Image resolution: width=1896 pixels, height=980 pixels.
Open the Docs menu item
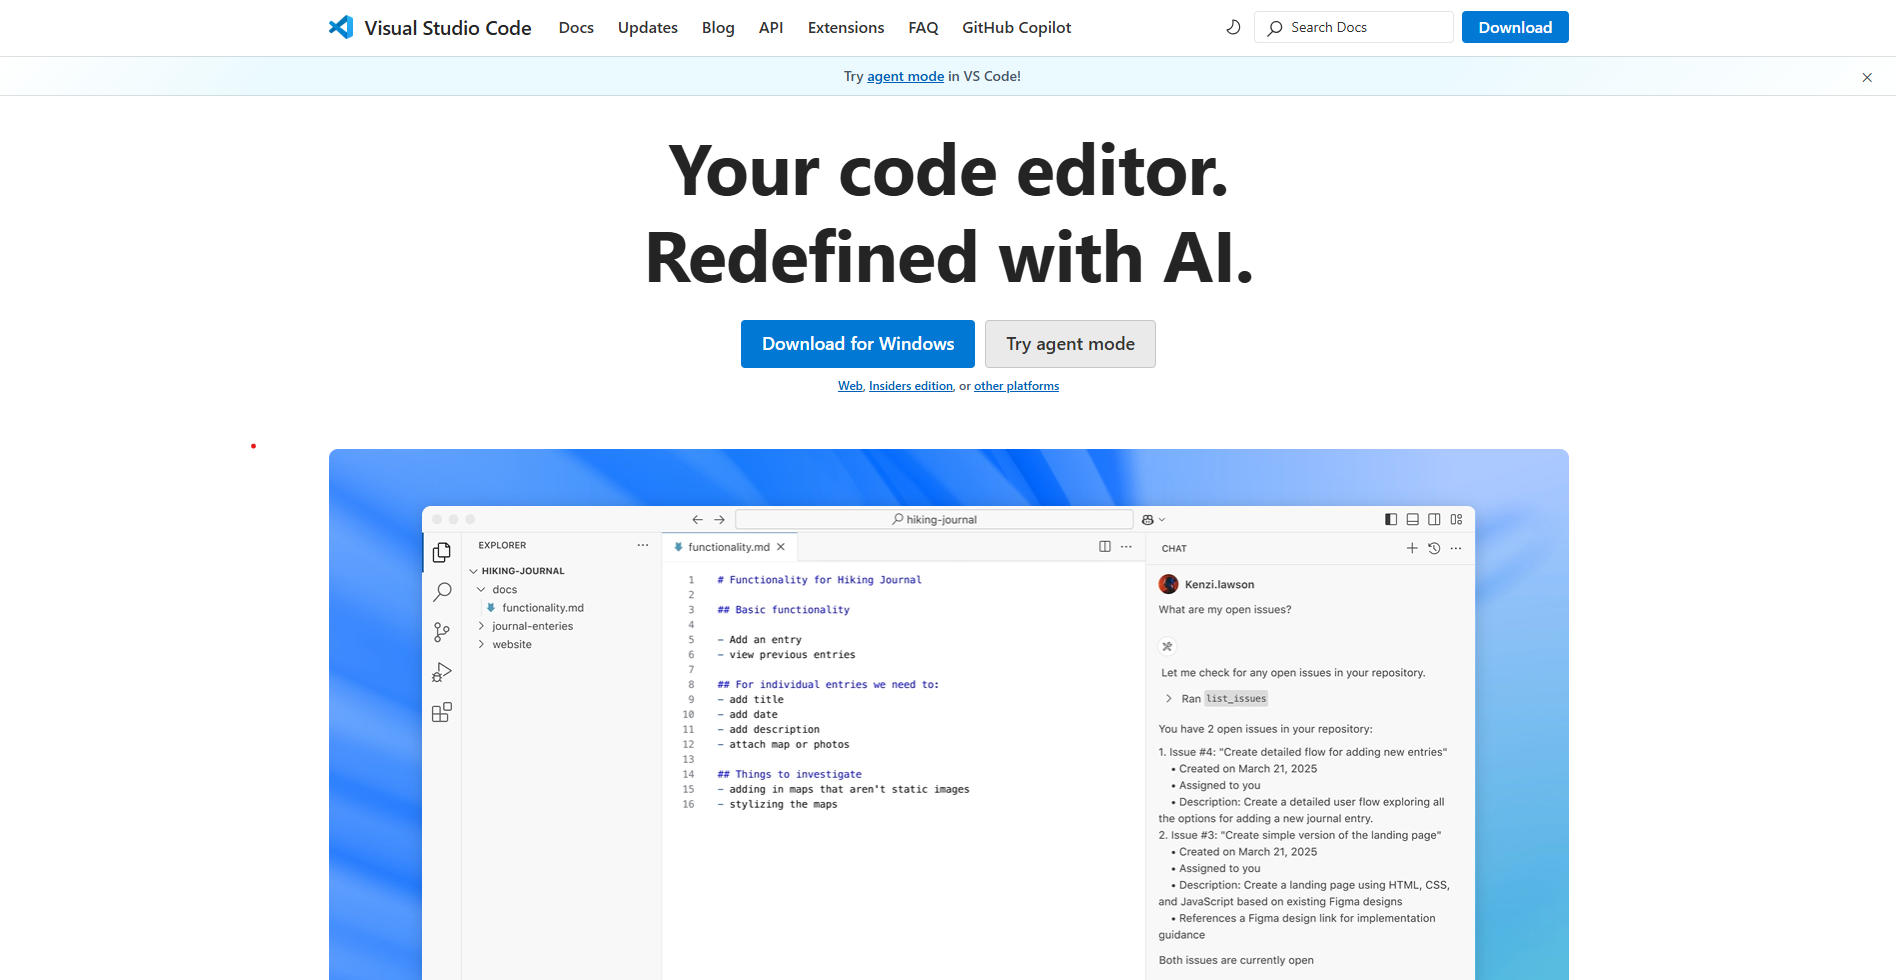[576, 27]
